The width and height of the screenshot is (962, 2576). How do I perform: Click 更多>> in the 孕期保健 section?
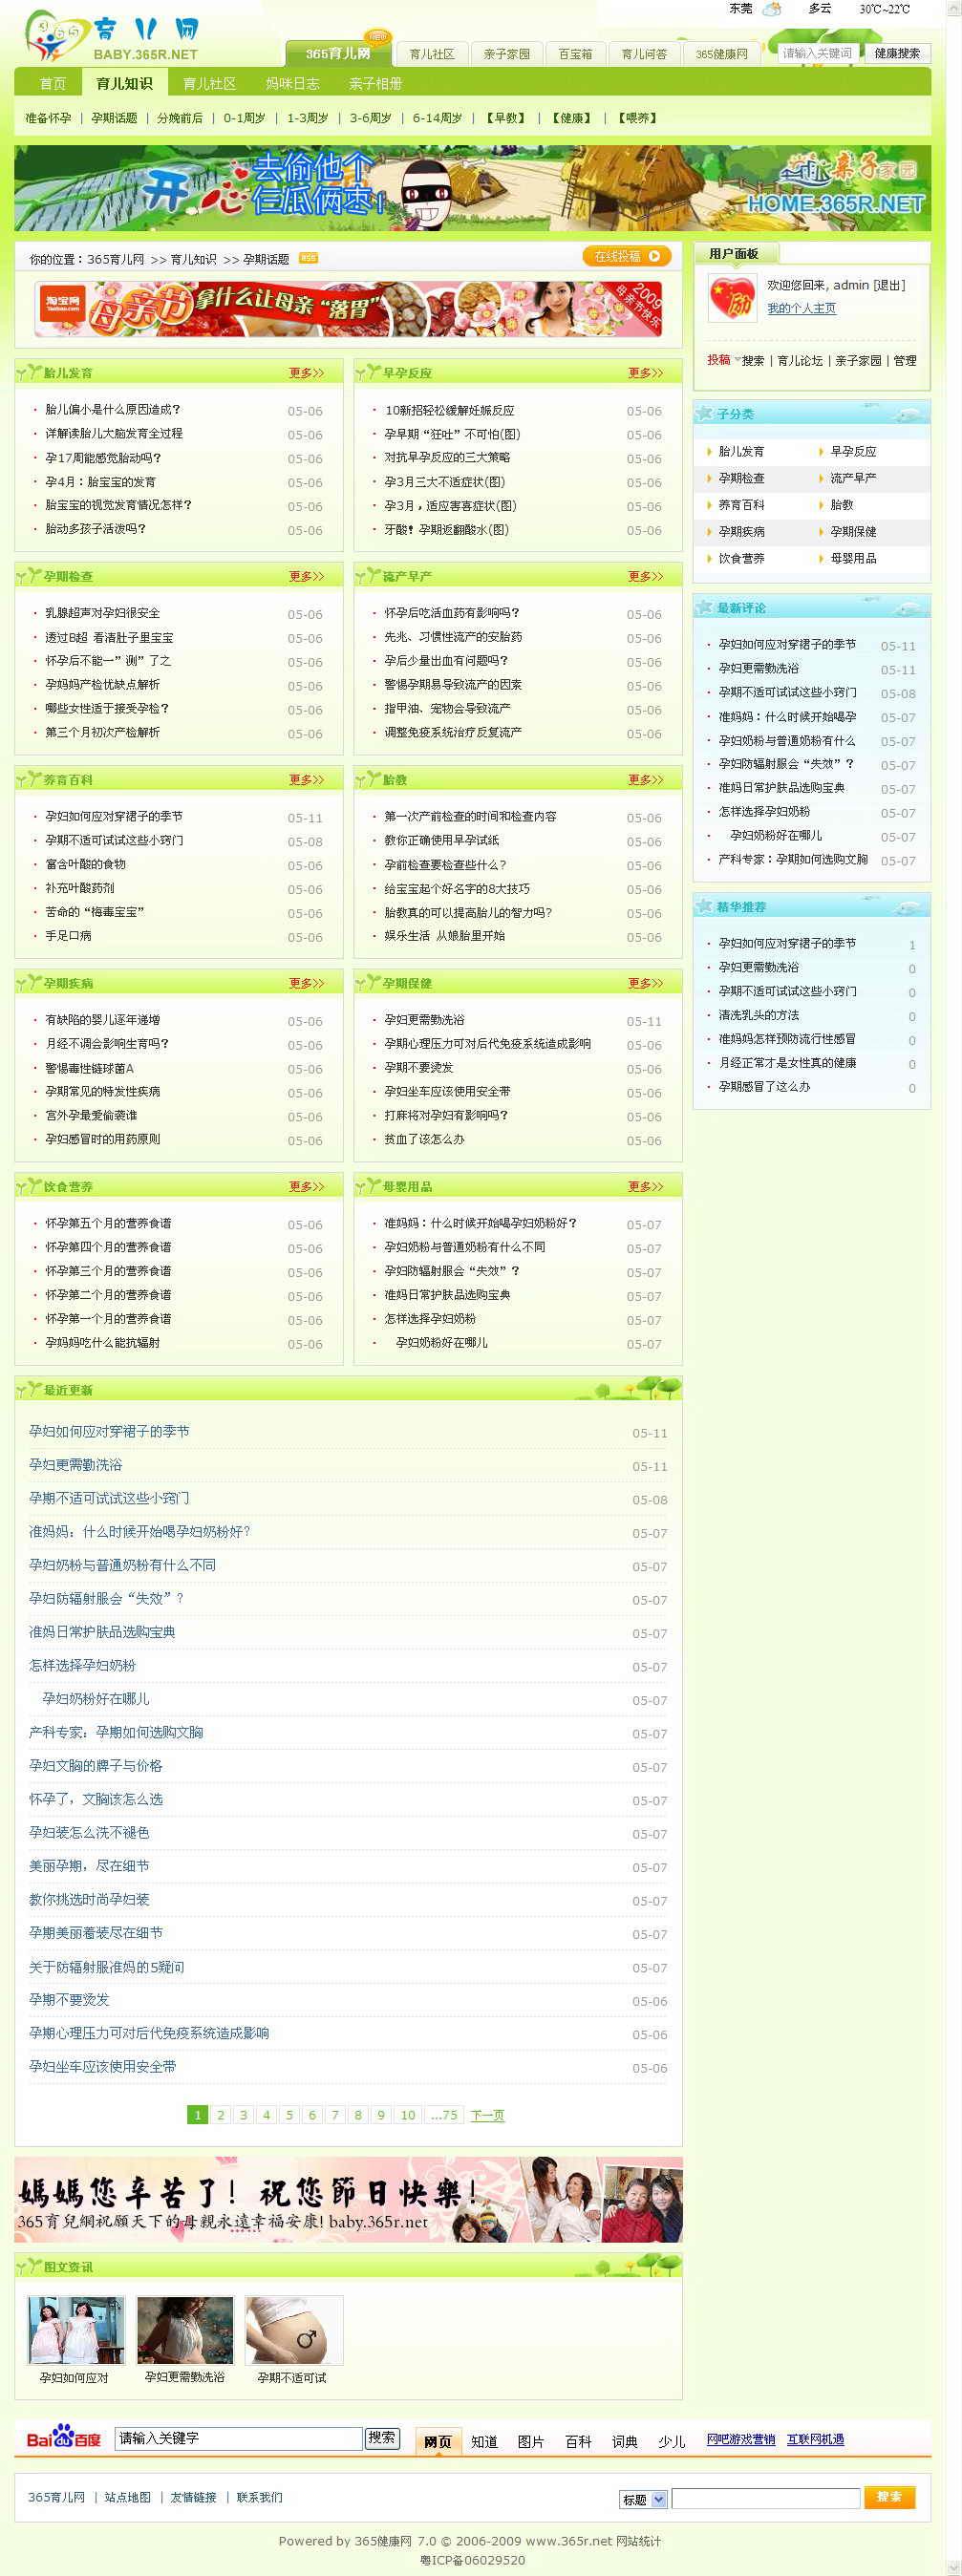point(645,983)
